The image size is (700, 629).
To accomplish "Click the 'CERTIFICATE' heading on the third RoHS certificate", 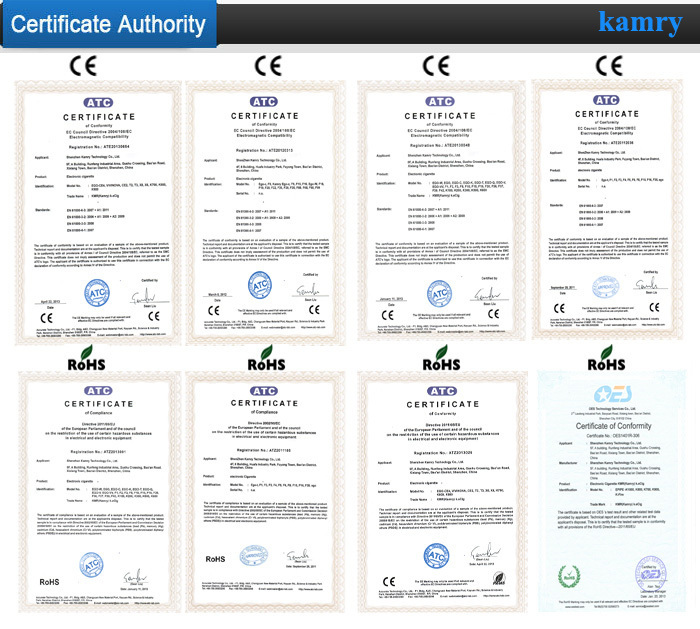I will pyautogui.click(x=442, y=404).
